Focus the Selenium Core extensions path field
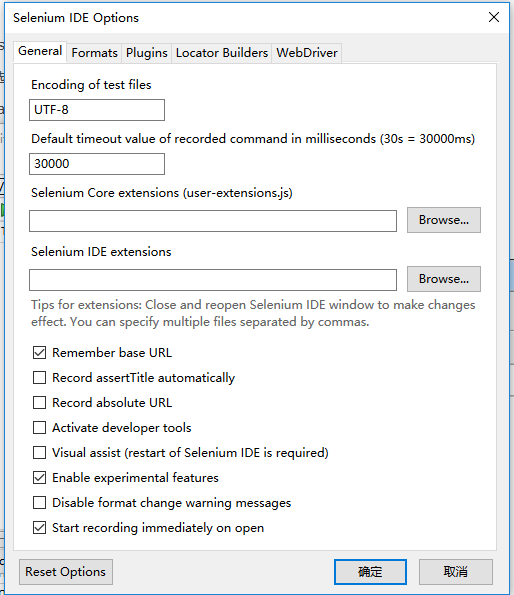The height and width of the screenshot is (595, 514). pos(213,221)
